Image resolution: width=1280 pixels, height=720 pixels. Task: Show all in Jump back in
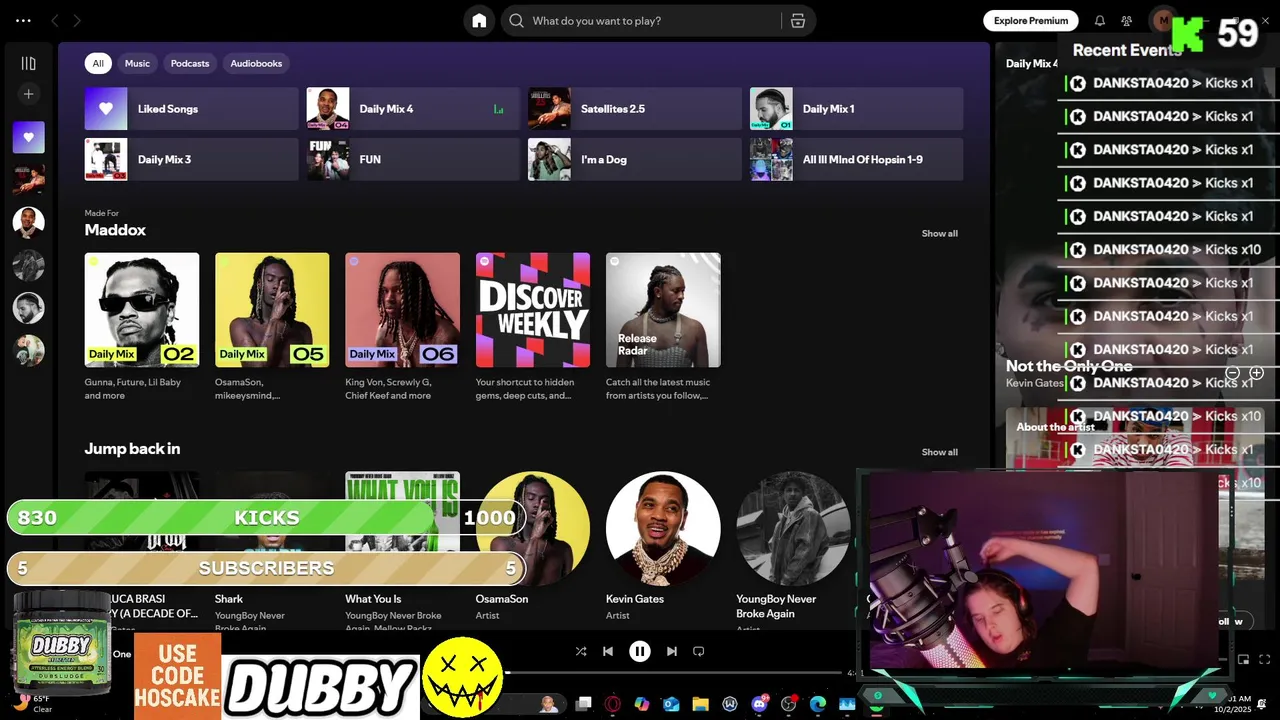pos(939,452)
